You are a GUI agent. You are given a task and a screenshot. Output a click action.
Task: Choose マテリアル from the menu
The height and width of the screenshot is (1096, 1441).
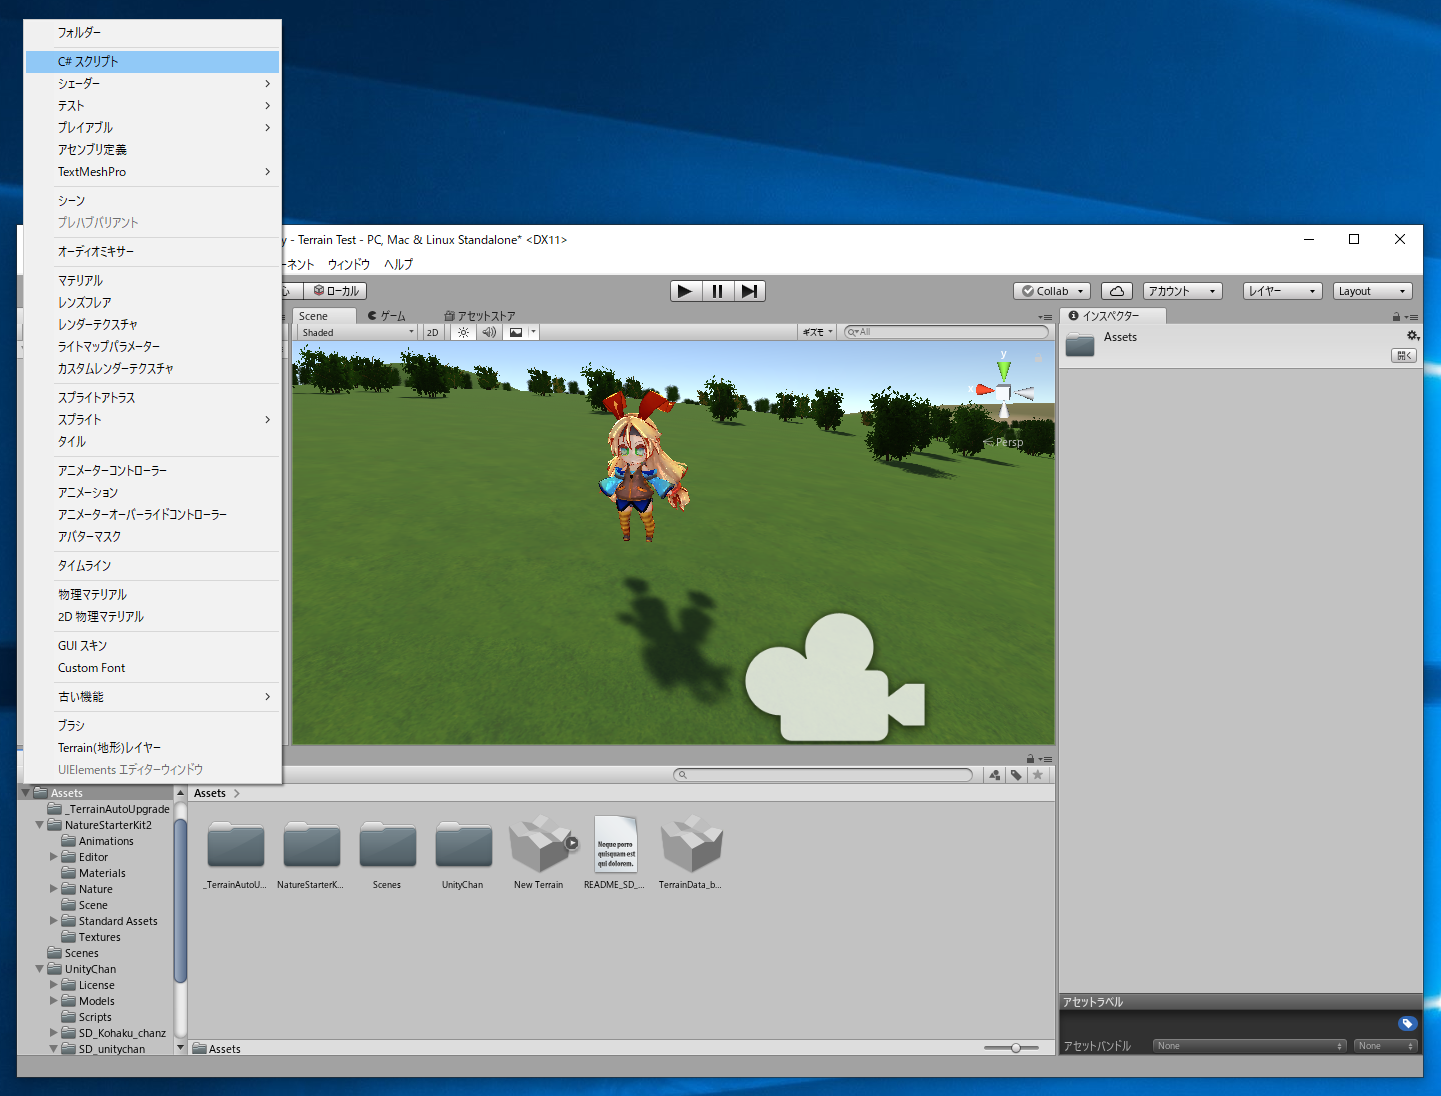coord(152,281)
